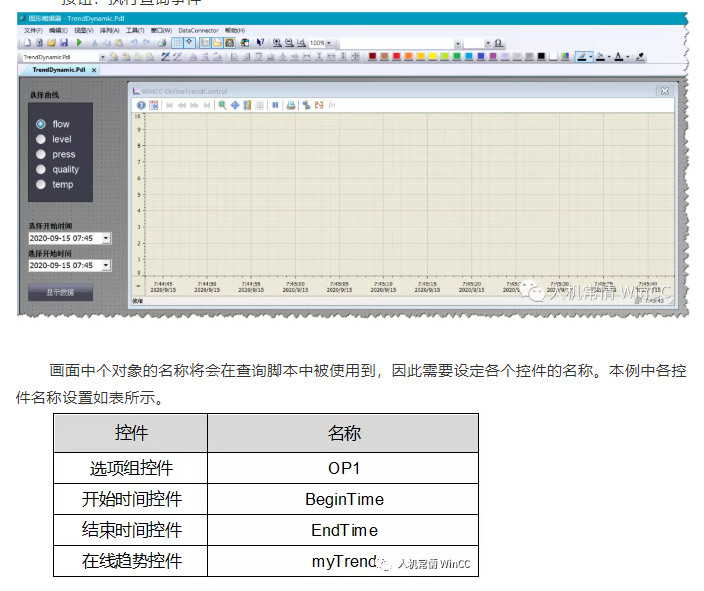
Task: Click the green Run (runtime start) icon
Action: point(77,43)
